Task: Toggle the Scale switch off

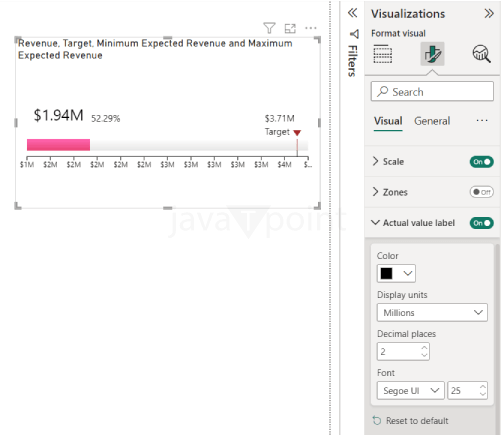Action: [x=481, y=162]
